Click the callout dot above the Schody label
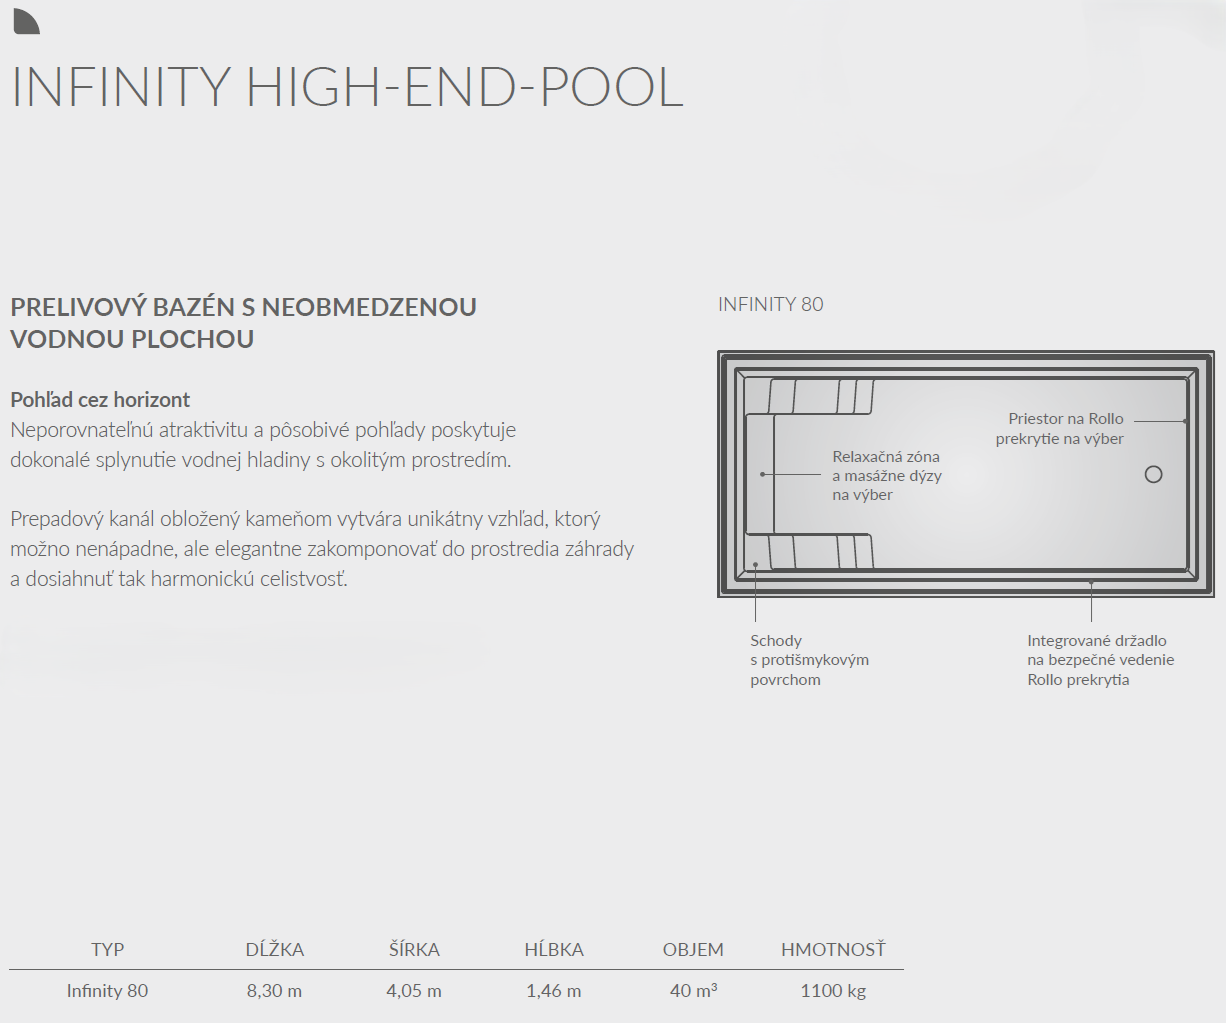1226x1023 pixels. pos(756,565)
